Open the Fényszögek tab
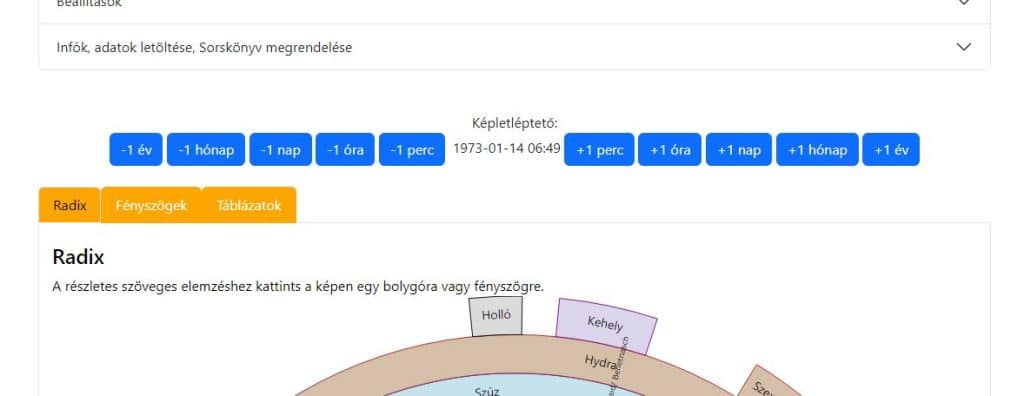Screen dimensions: 1024x396 coord(151,205)
